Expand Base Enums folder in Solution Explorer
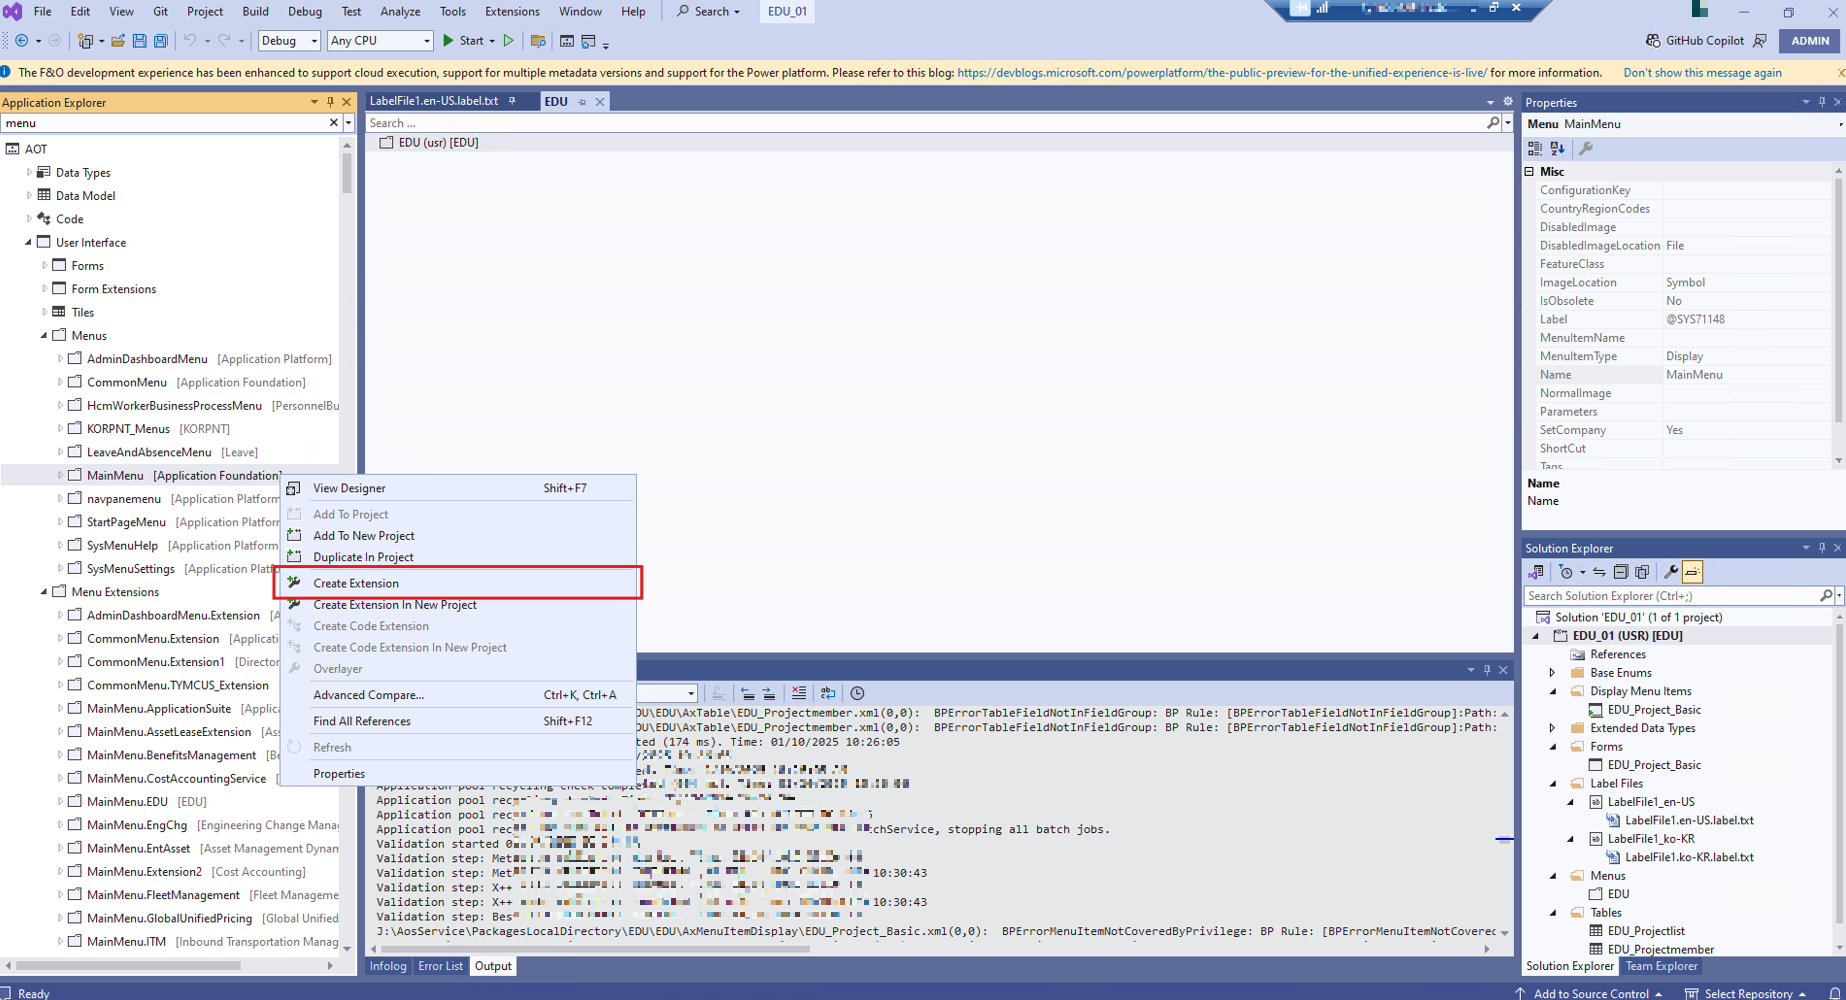This screenshot has height=1000, width=1846. [1552, 673]
